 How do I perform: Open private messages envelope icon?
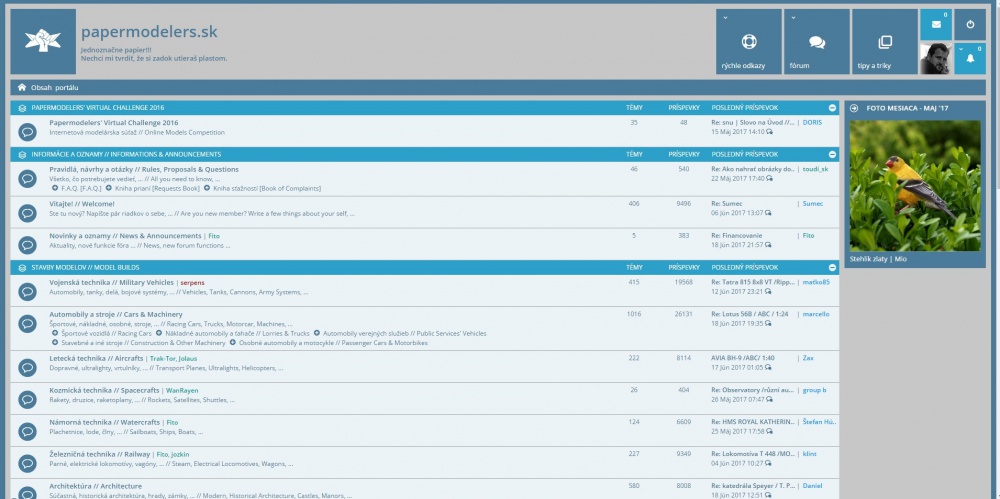[936, 24]
